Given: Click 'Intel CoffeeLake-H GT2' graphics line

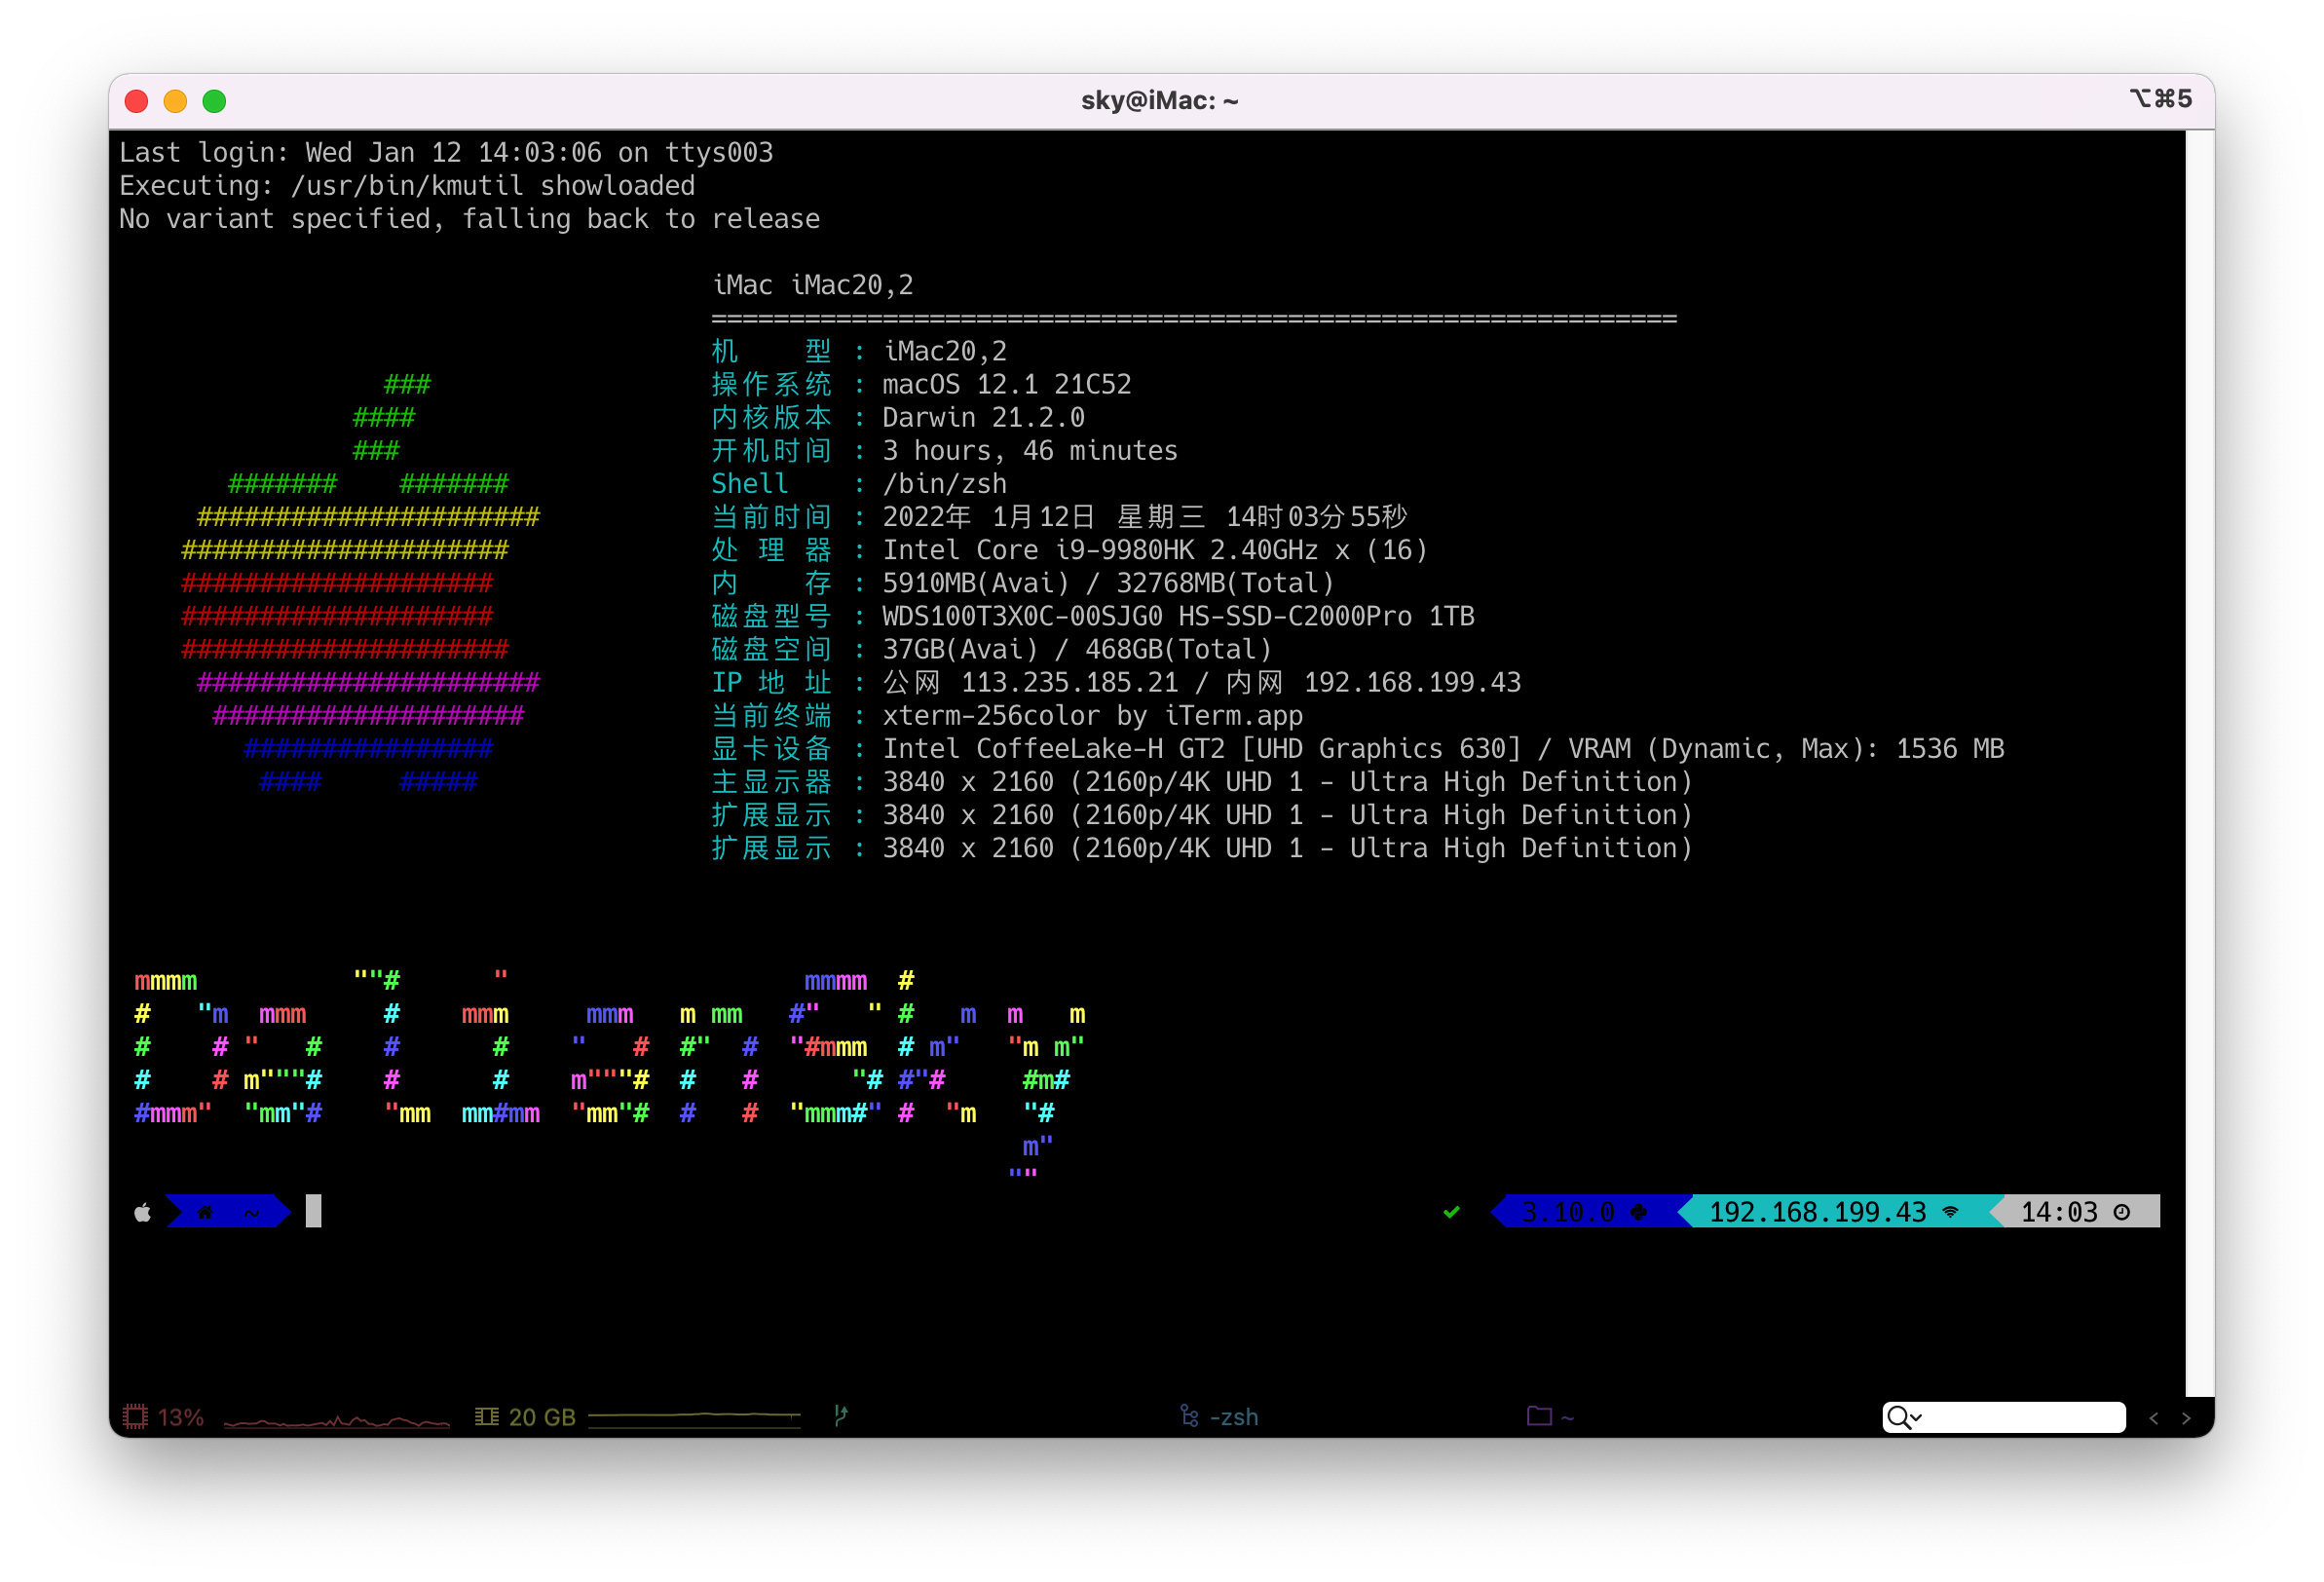Looking at the screenshot, I should pos(1443,749).
